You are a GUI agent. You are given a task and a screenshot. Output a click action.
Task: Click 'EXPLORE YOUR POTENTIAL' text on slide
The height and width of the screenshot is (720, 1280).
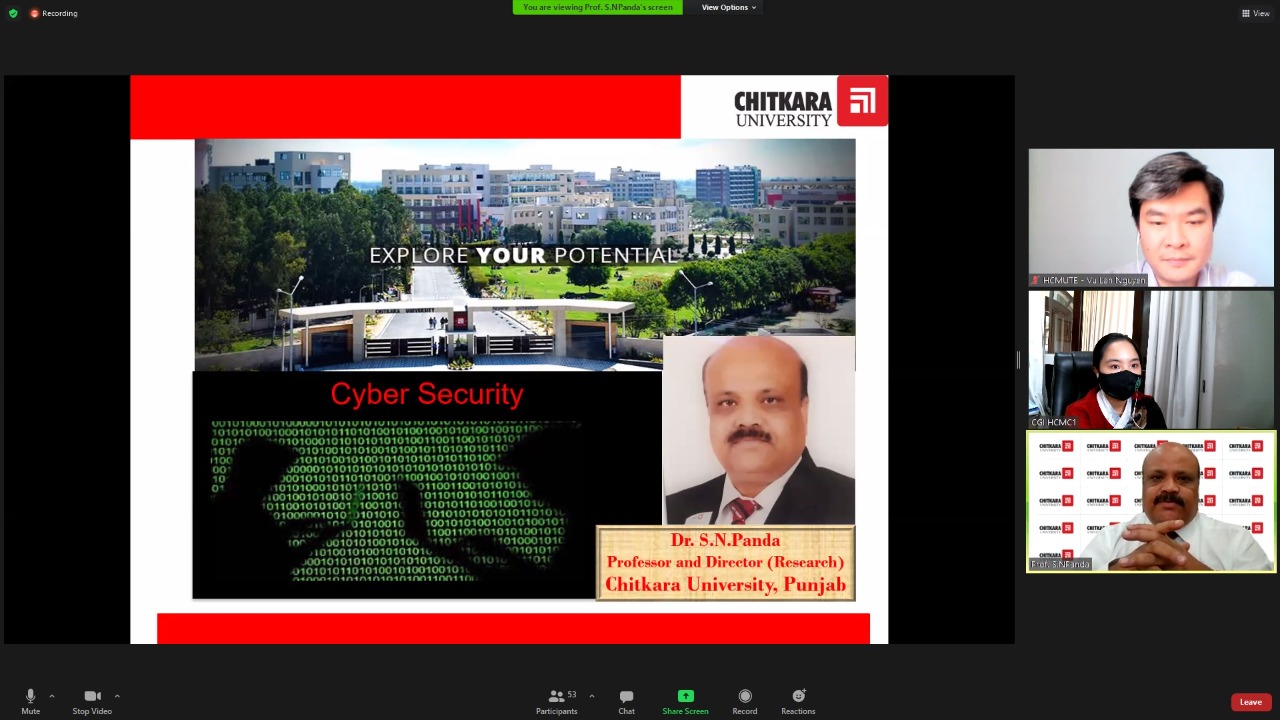(x=524, y=255)
